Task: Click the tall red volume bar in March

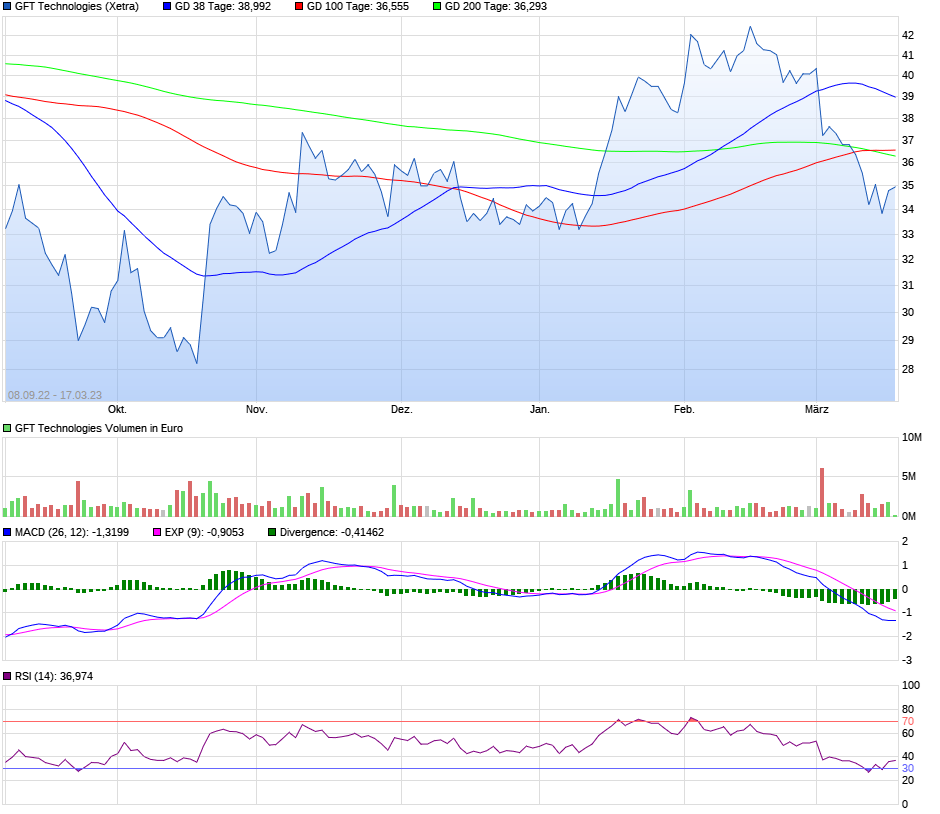Action: click(822, 492)
